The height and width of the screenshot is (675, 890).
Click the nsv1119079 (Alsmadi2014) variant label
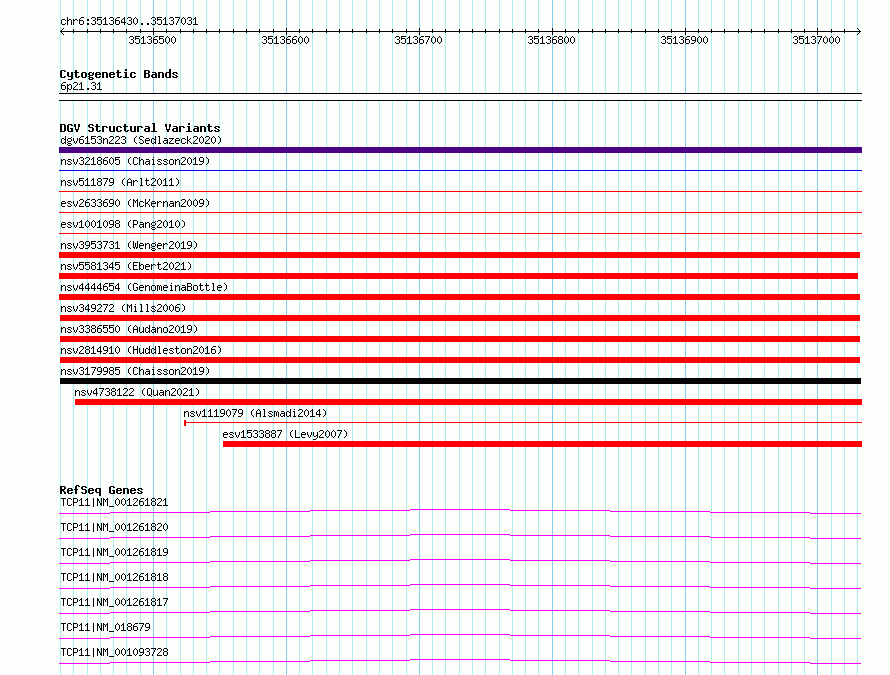pos(255,413)
